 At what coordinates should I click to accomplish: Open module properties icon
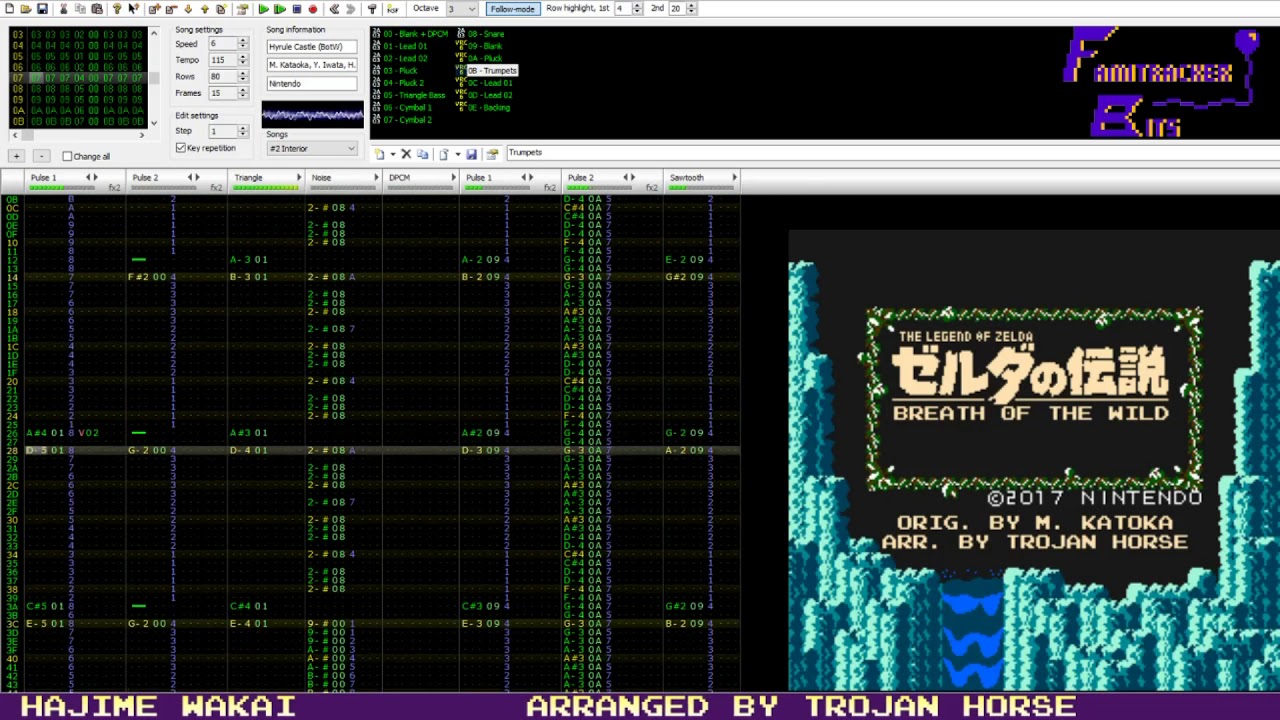point(242,9)
